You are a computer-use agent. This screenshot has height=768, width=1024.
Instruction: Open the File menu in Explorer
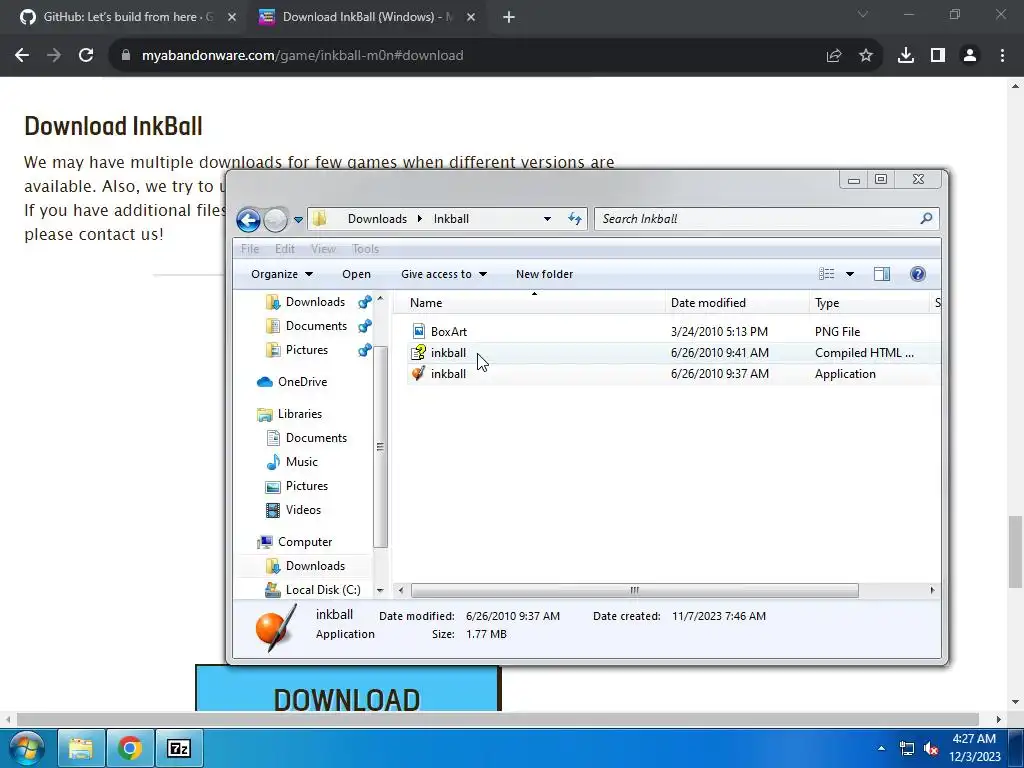coord(249,249)
